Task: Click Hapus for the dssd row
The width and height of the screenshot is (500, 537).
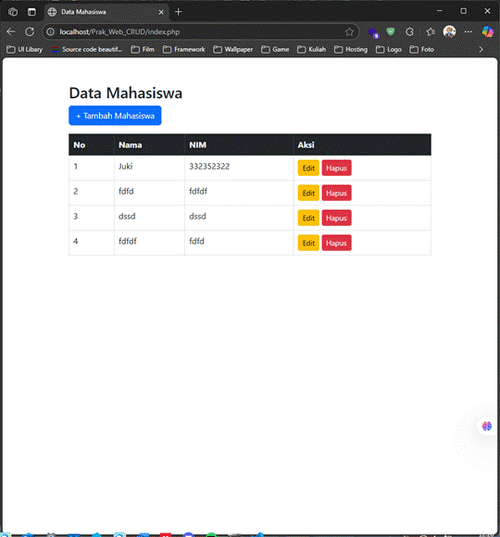Action: click(336, 218)
